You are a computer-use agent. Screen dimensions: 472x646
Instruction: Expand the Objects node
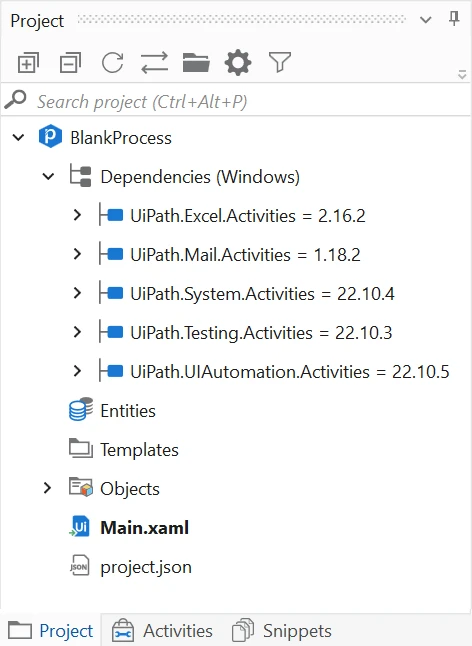47,488
